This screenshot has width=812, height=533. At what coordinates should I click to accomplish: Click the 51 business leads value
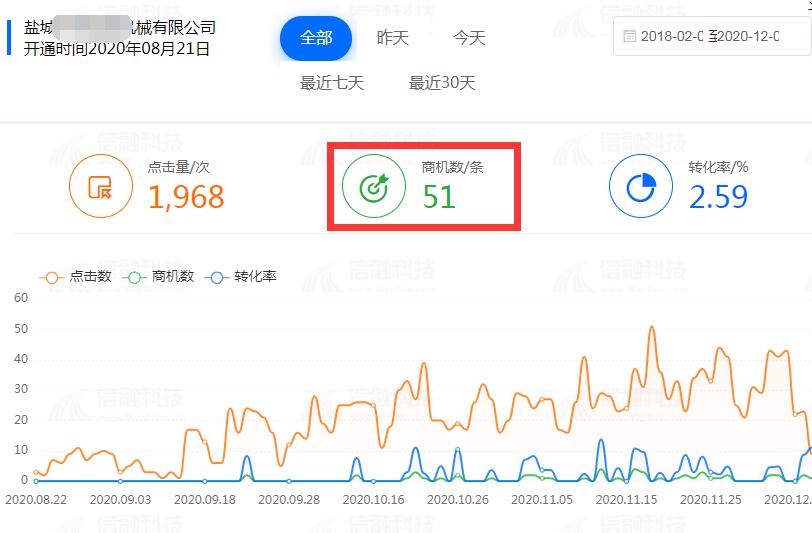tap(439, 197)
